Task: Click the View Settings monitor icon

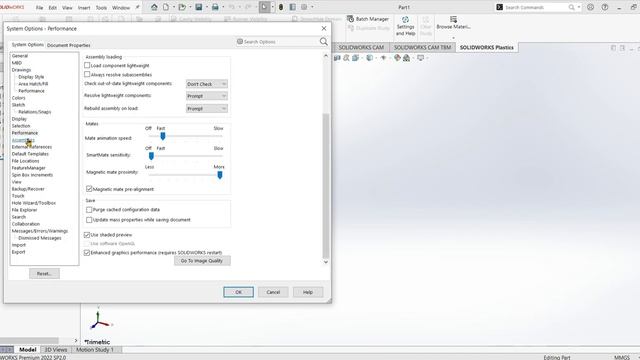Action: click(x=420, y=58)
